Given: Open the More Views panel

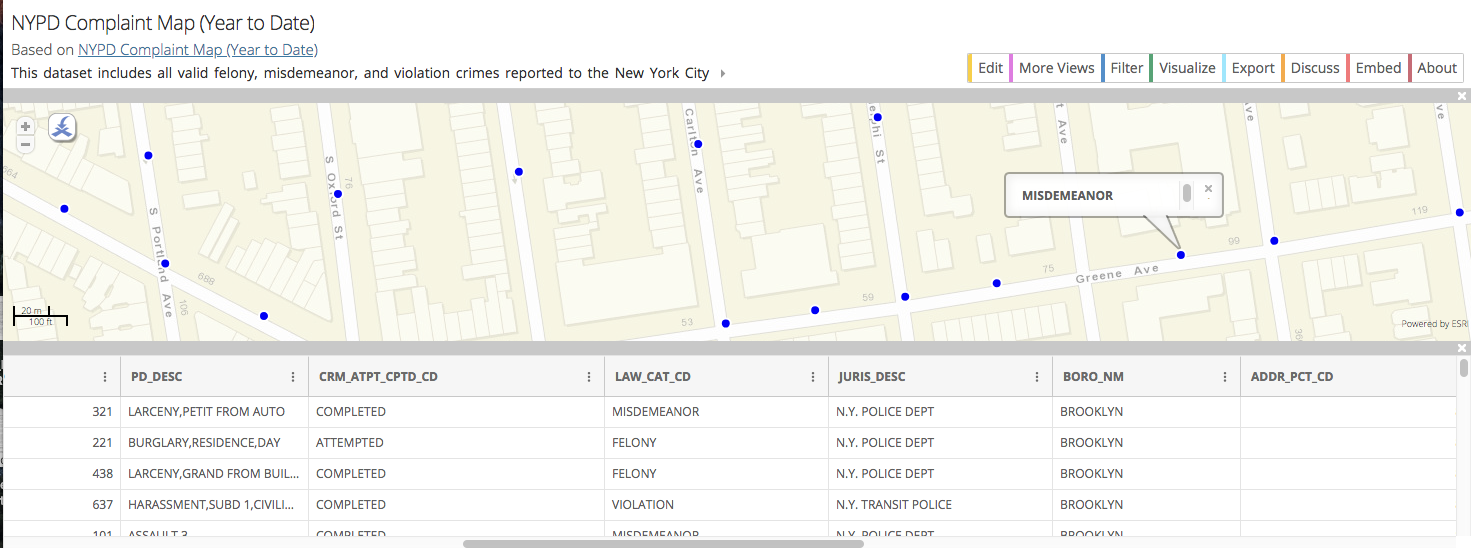Looking at the screenshot, I should [1056, 68].
